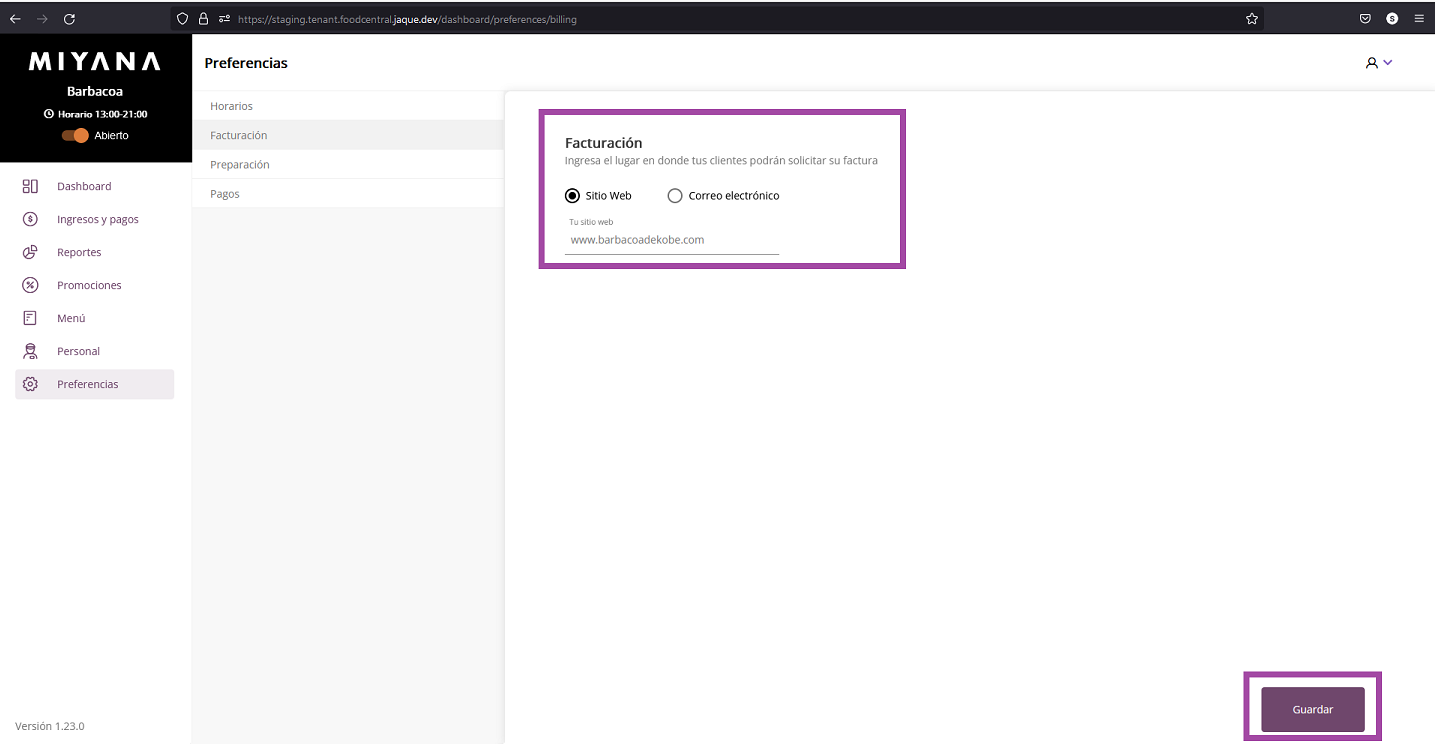Reload the page with the refresh icon
This screenshot has height=744, width=1435.
69,19
